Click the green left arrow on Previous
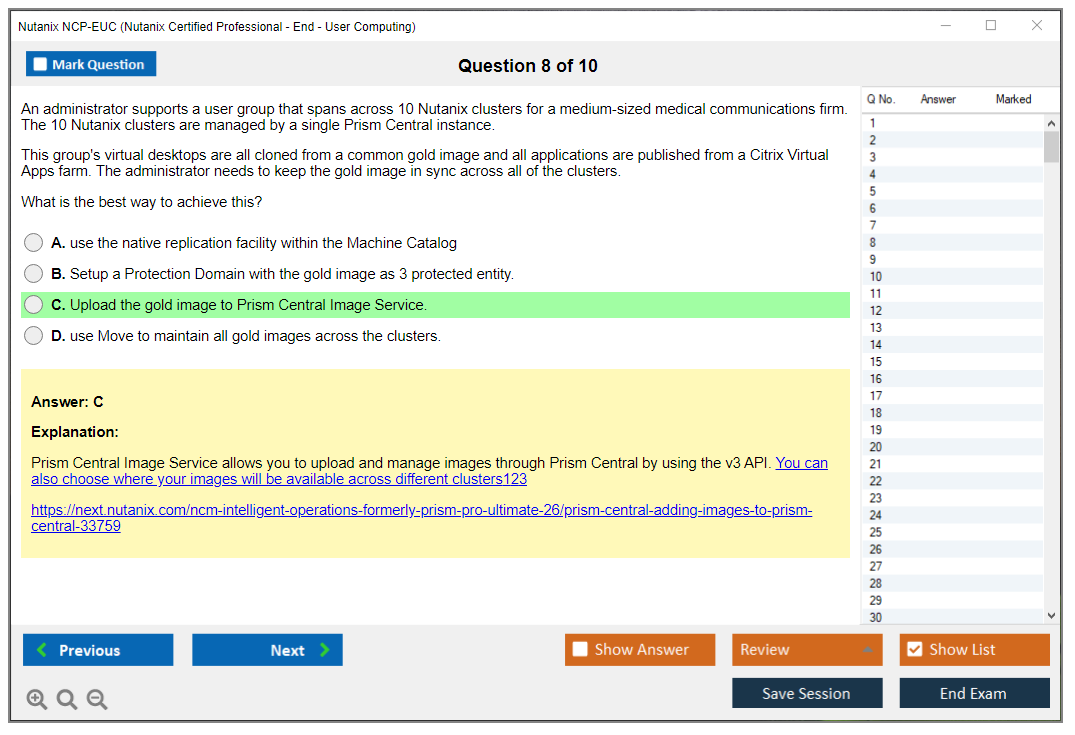 click(x=42, y=650)
